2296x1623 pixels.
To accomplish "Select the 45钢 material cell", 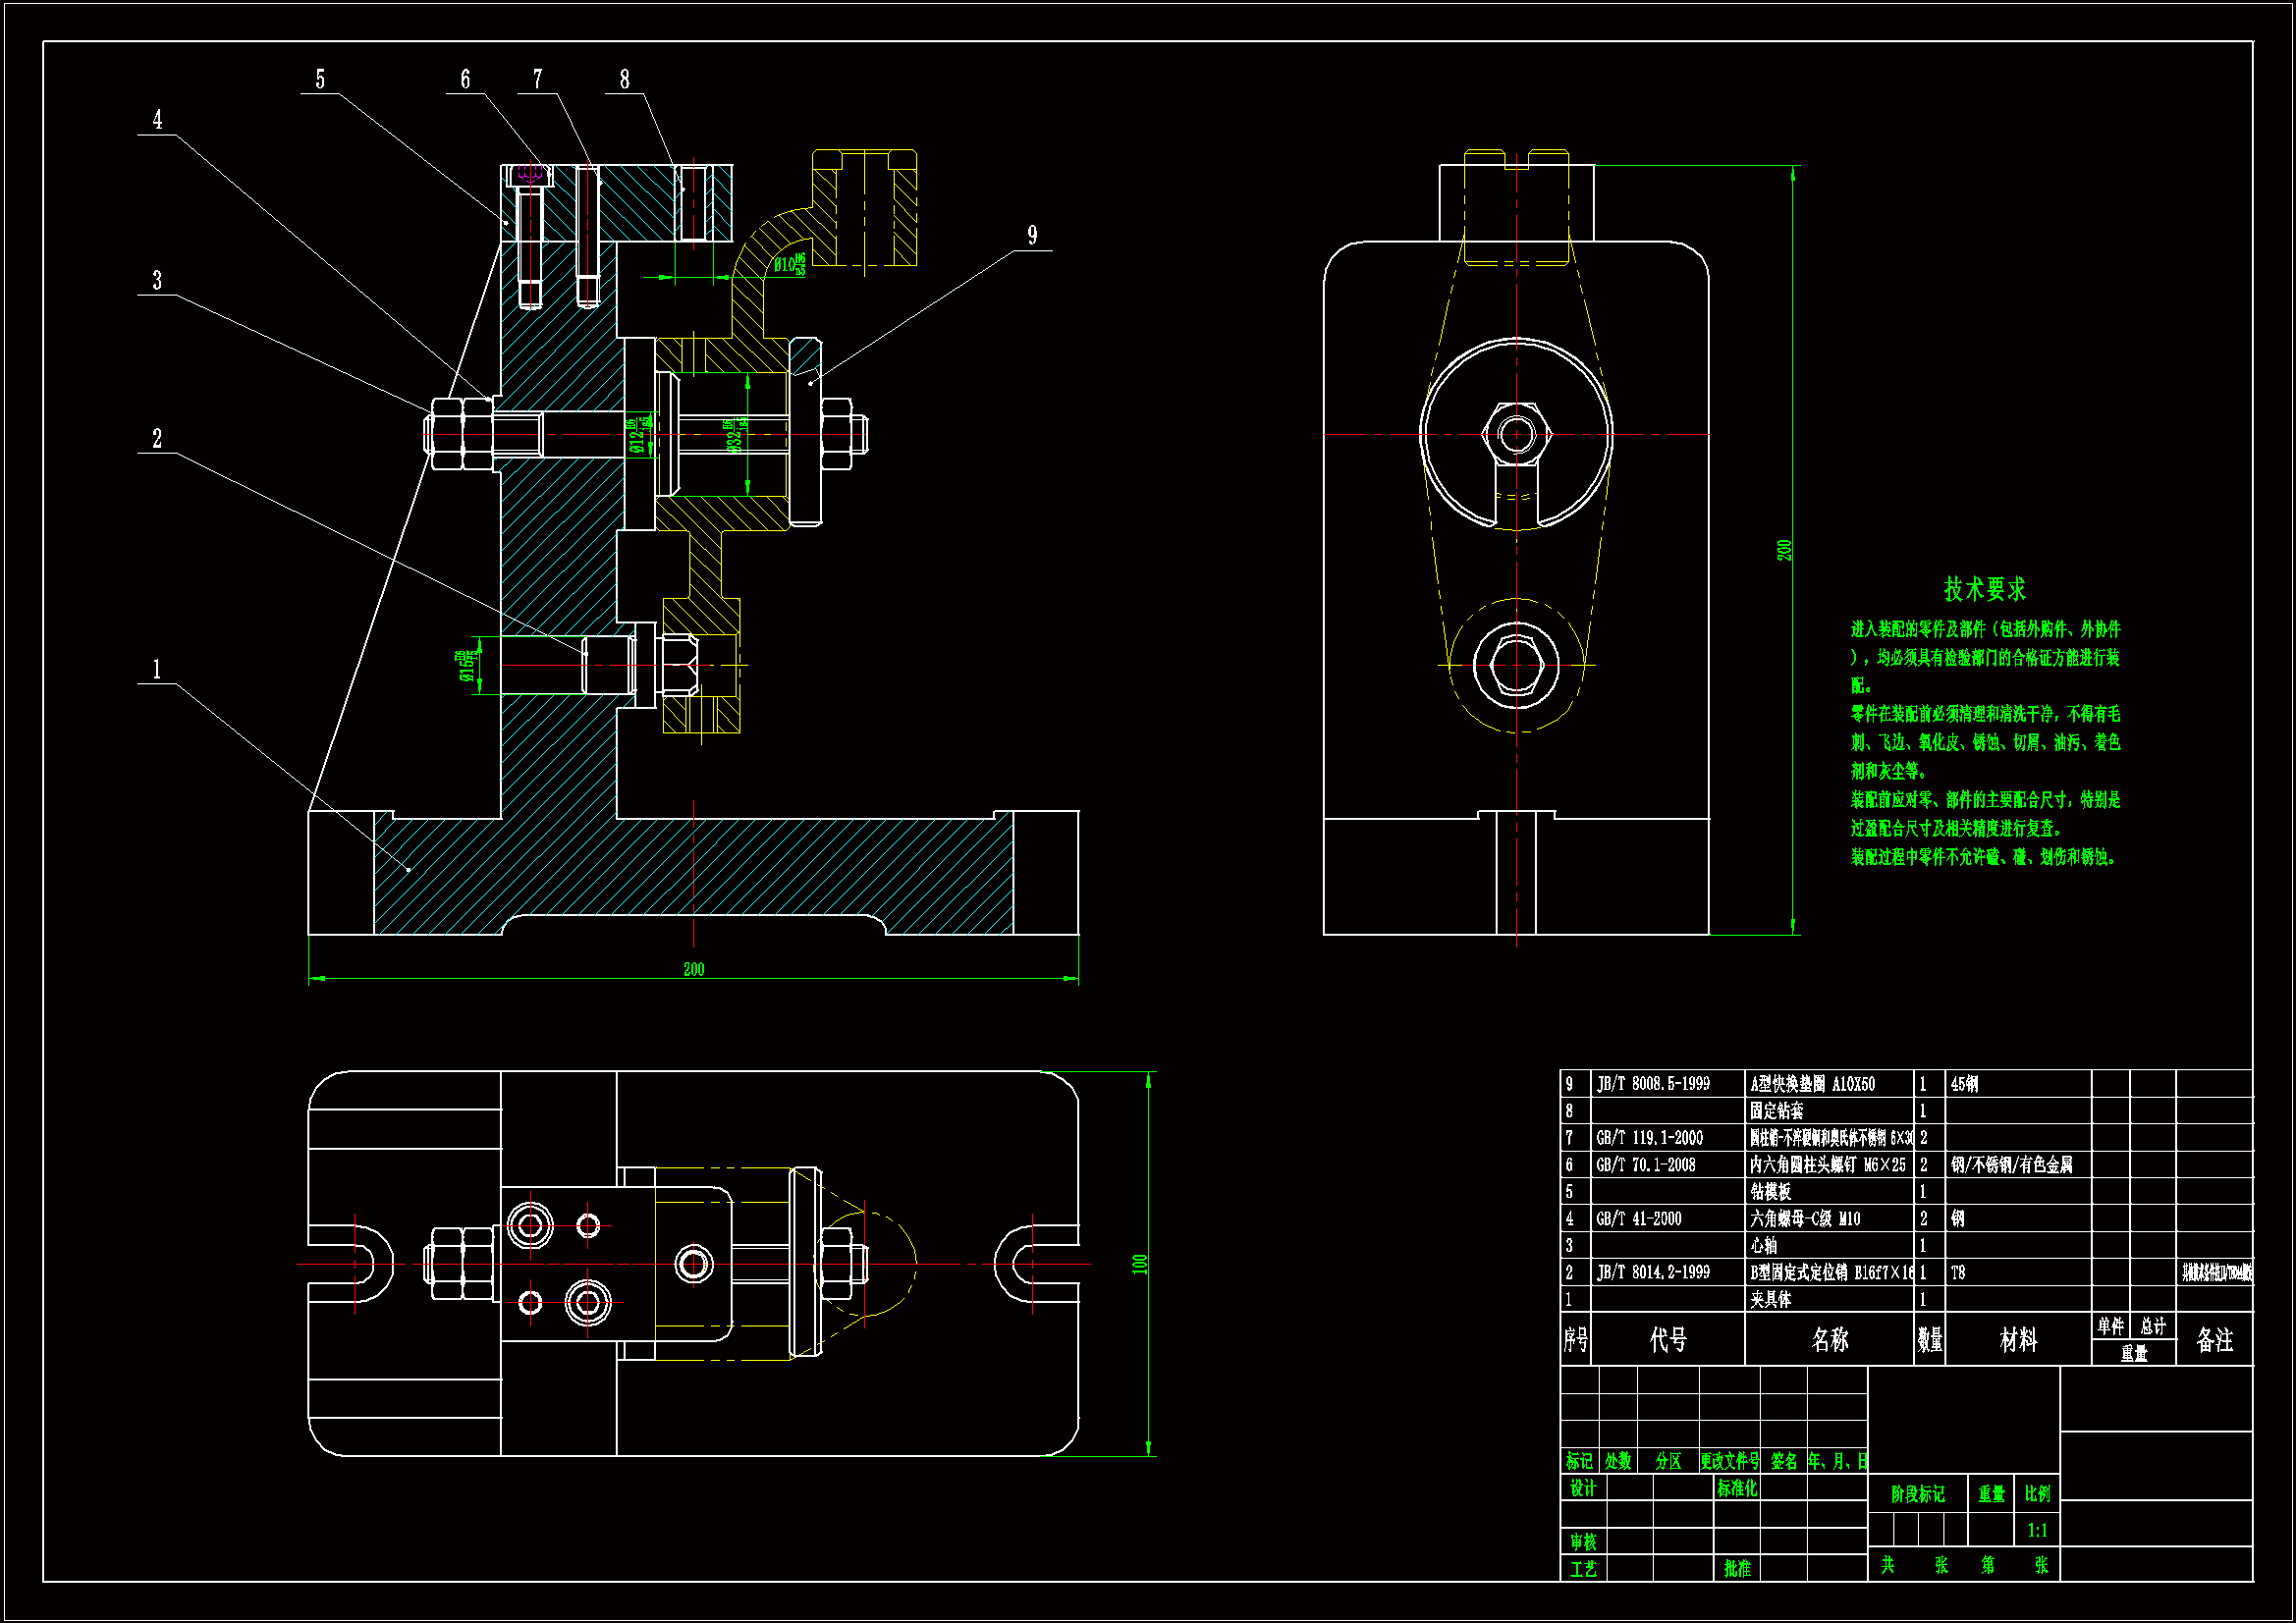I will click(x=1964, y=1084).
